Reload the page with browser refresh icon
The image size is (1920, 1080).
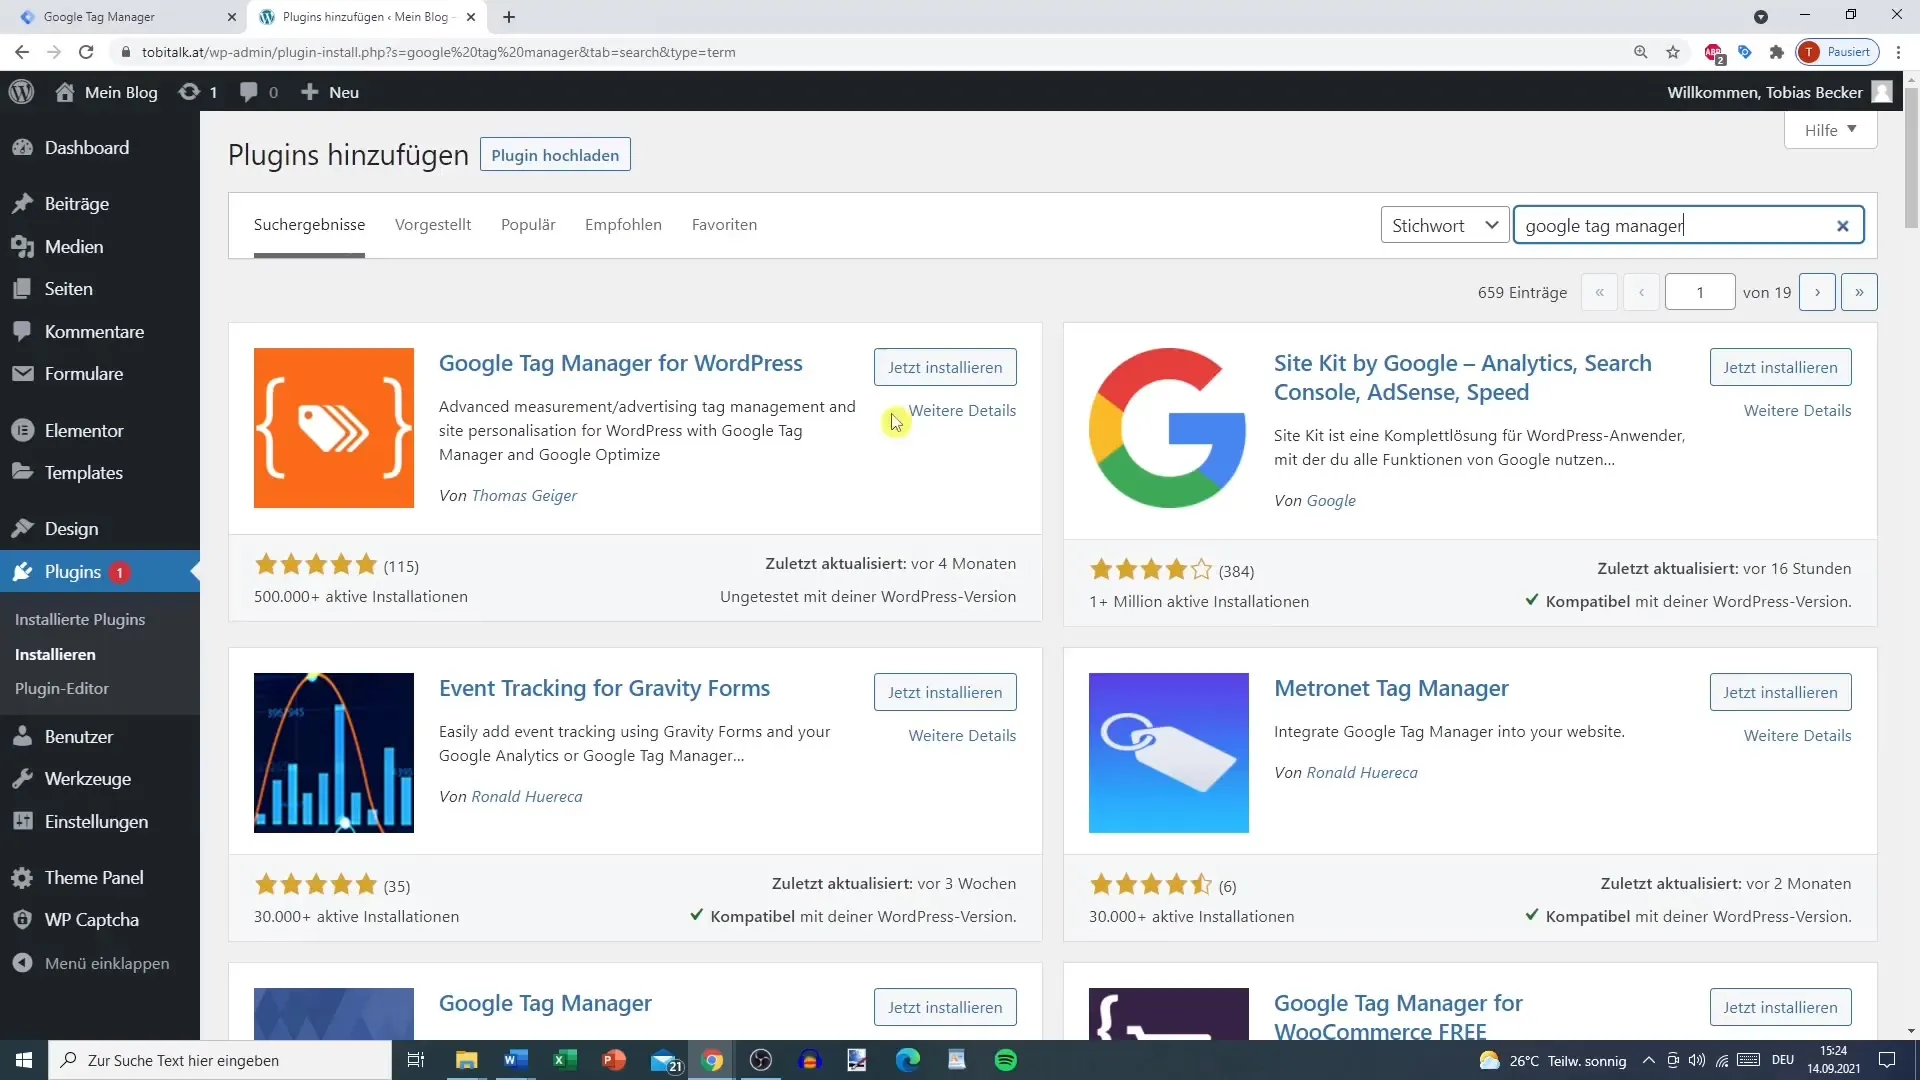[86, 52]
